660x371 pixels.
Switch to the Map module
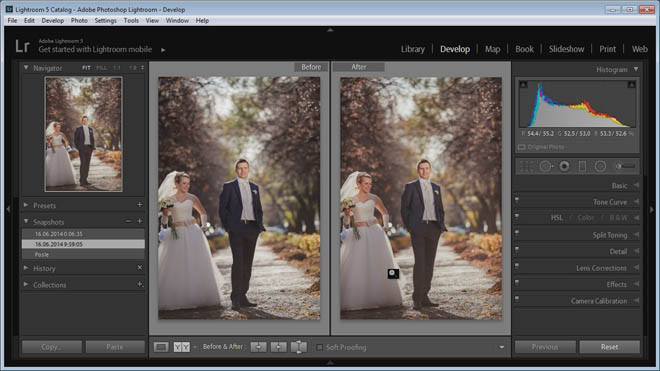(x=492, y=49)
